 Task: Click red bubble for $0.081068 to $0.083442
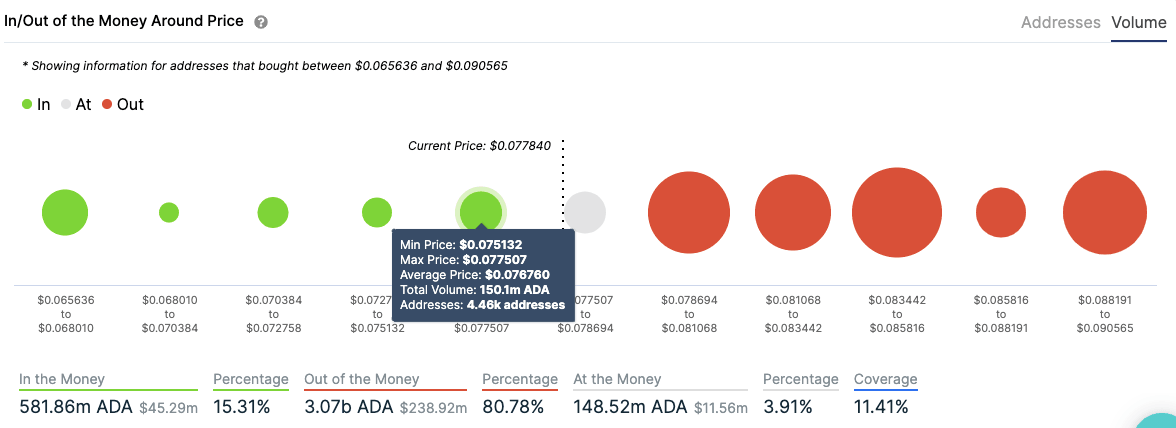tap(793, 212)
